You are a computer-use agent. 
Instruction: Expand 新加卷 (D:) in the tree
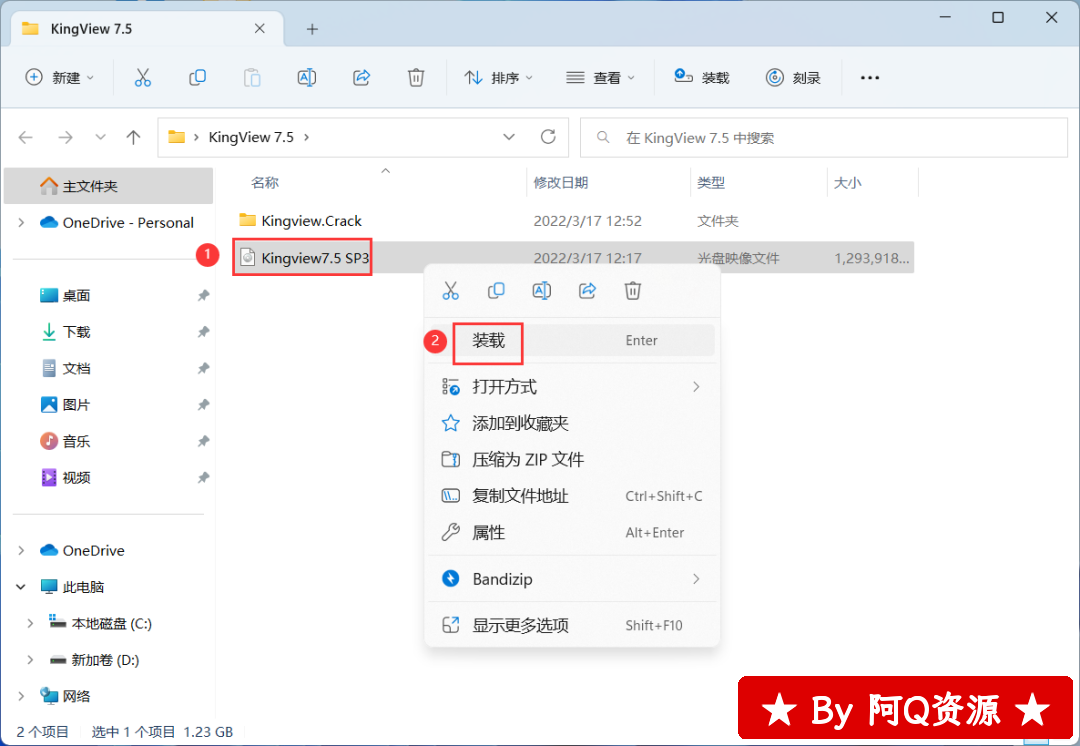click(30, 660)
